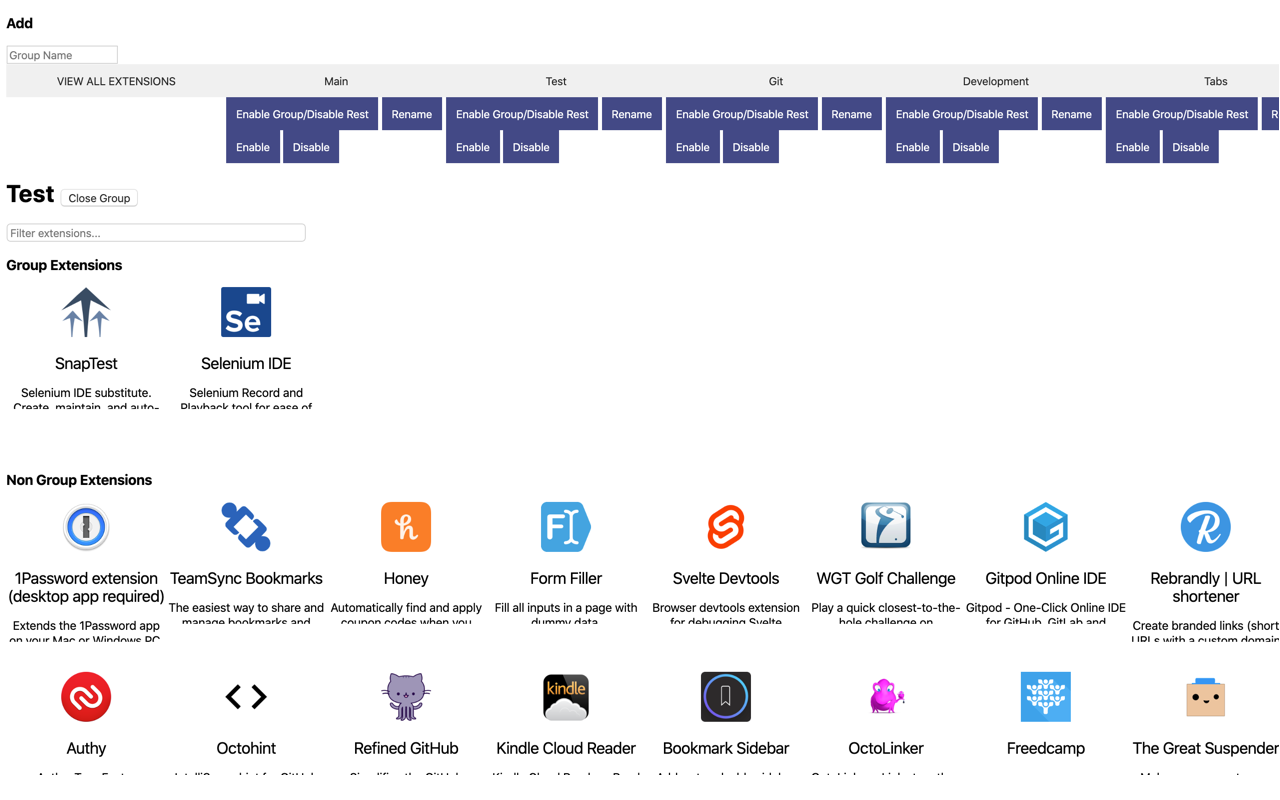Click the SnapTest extension icon
The height and width of the screenshot is (800, 1280).
coord(86,312)
